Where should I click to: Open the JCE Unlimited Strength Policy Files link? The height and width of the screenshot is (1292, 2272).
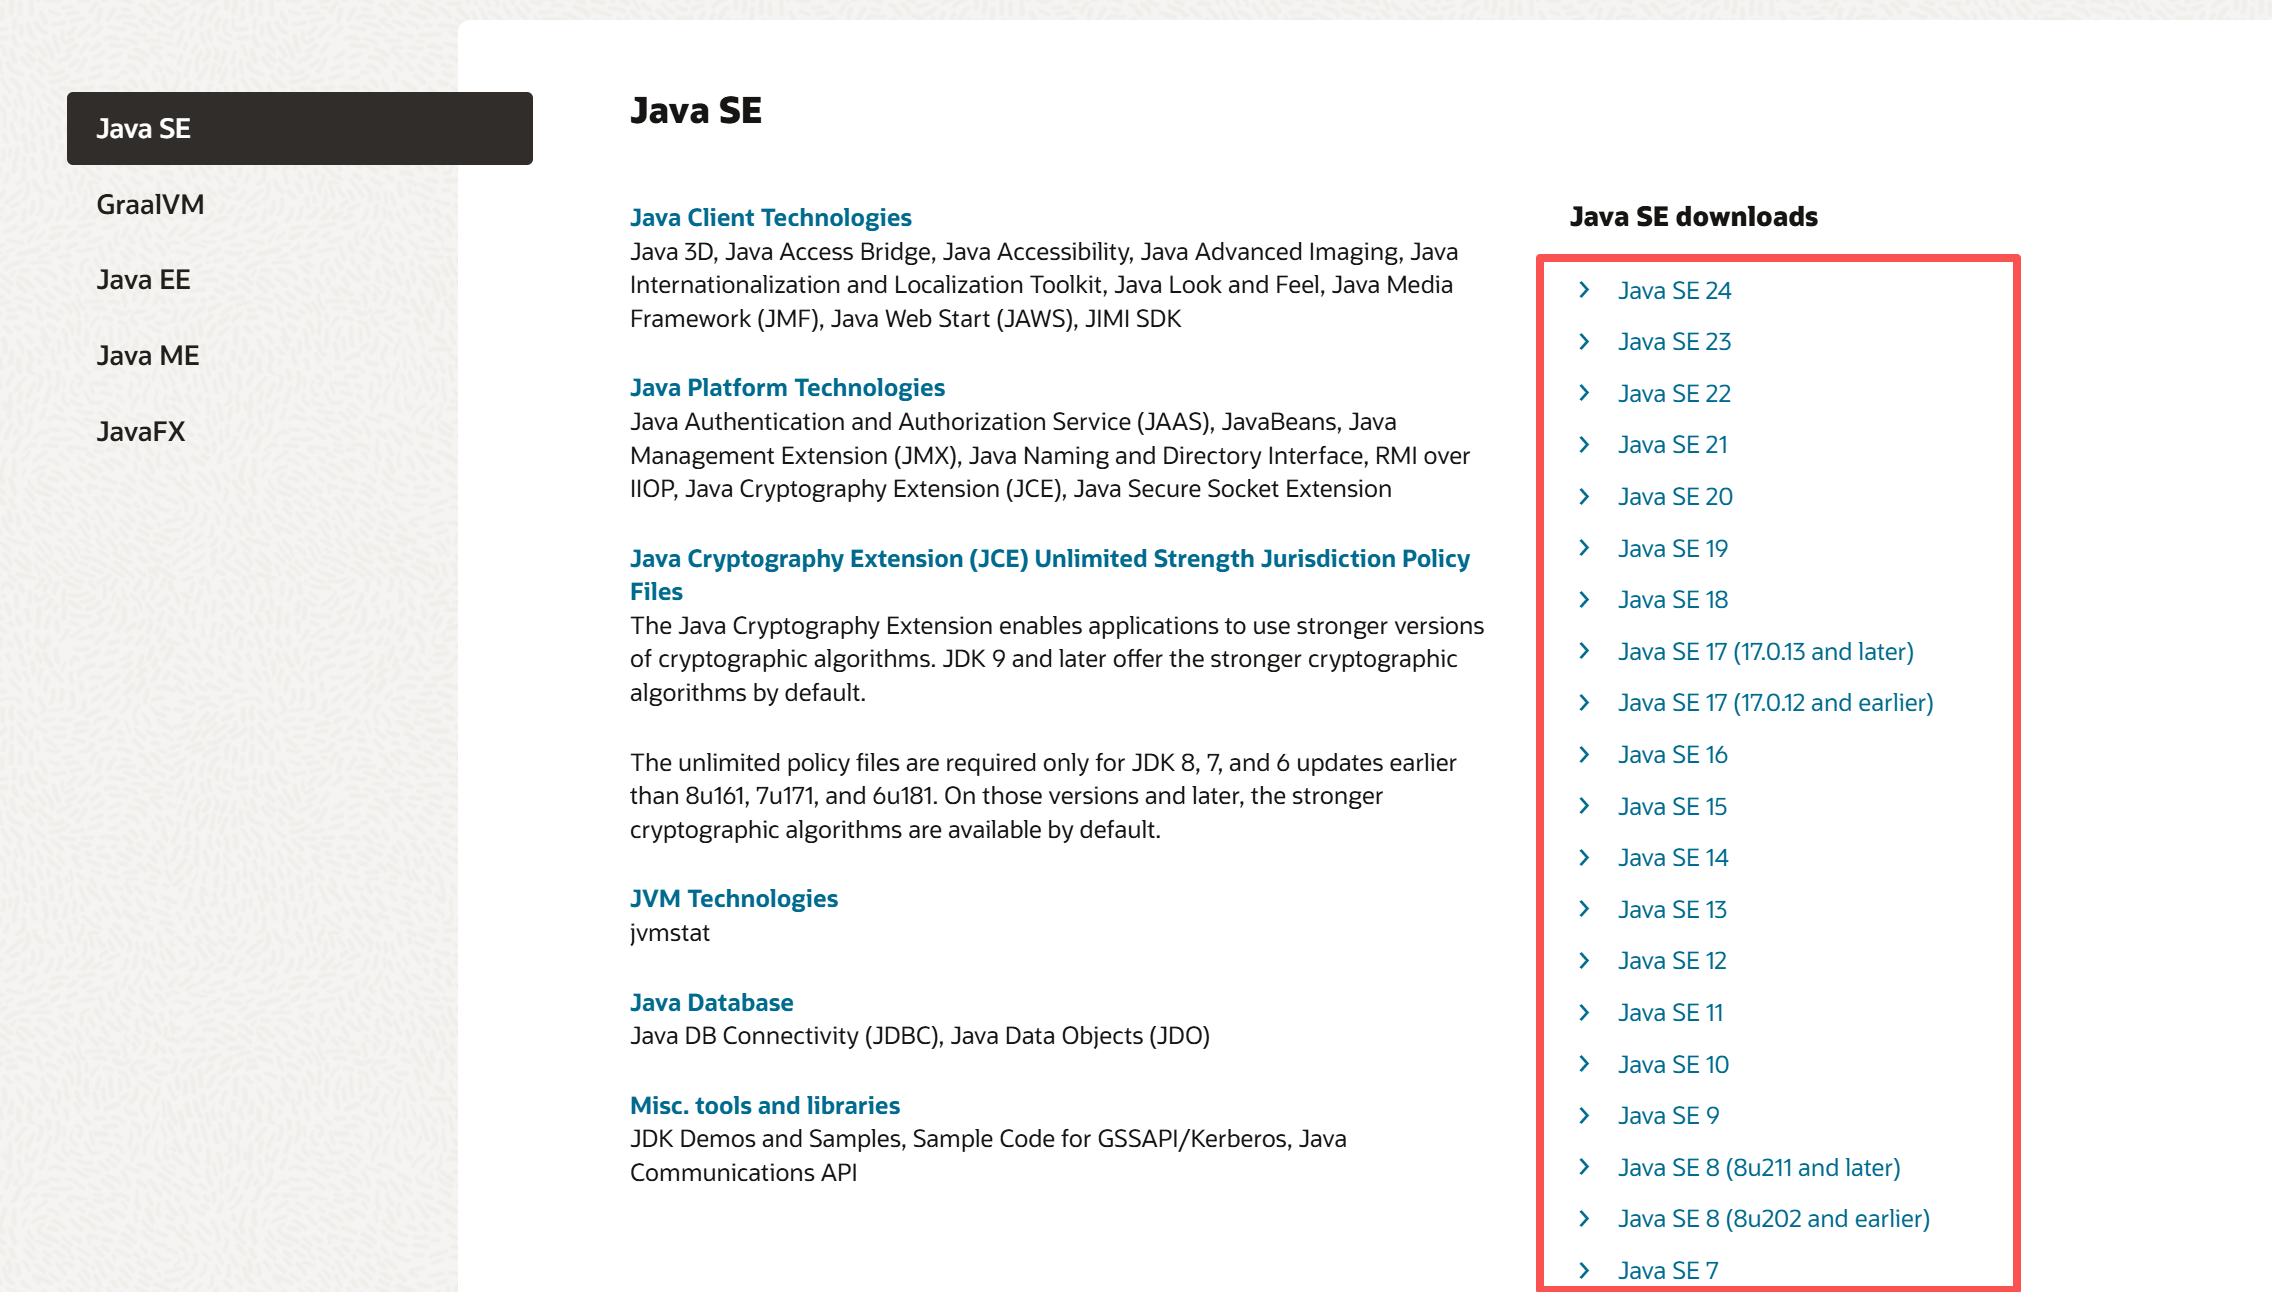pyautogui.click(x=1049, y=559)
